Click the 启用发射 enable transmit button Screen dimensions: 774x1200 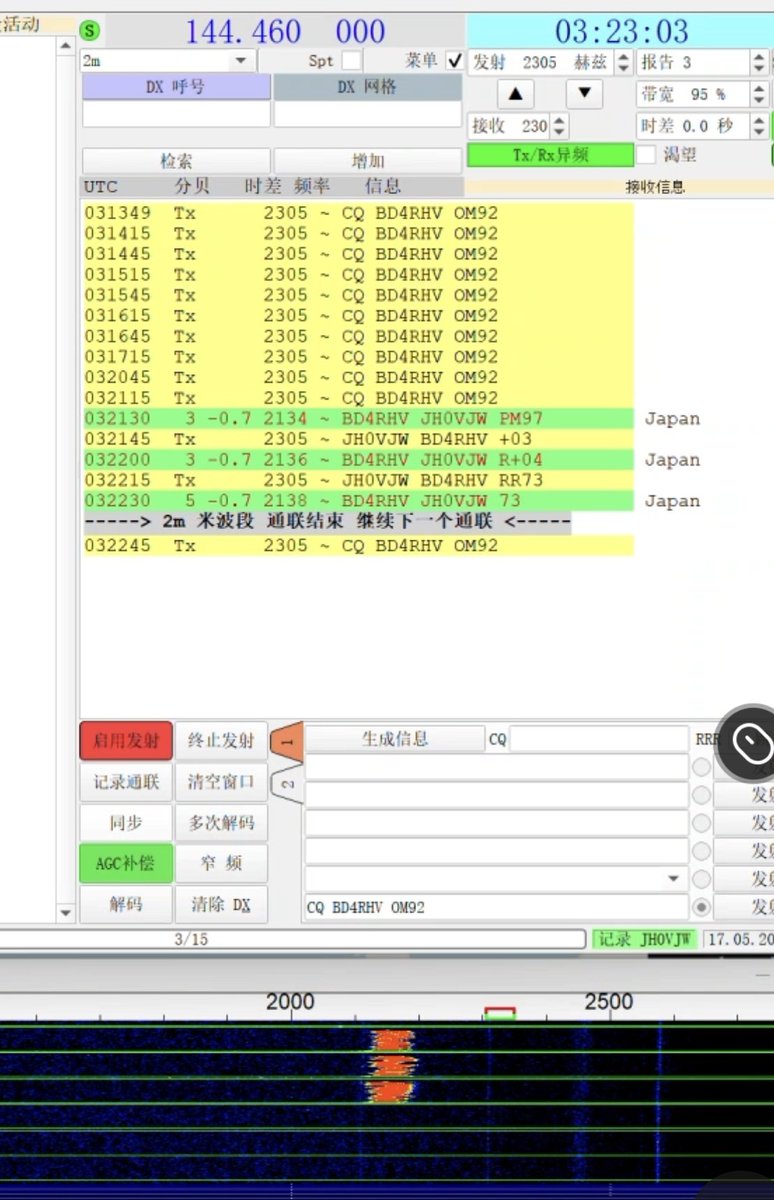126,741
